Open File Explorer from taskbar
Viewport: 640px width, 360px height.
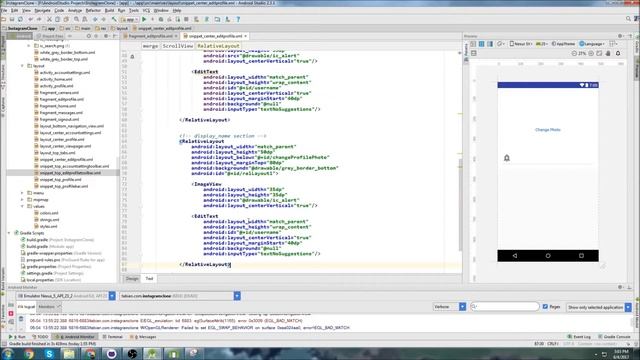[69, 354]
